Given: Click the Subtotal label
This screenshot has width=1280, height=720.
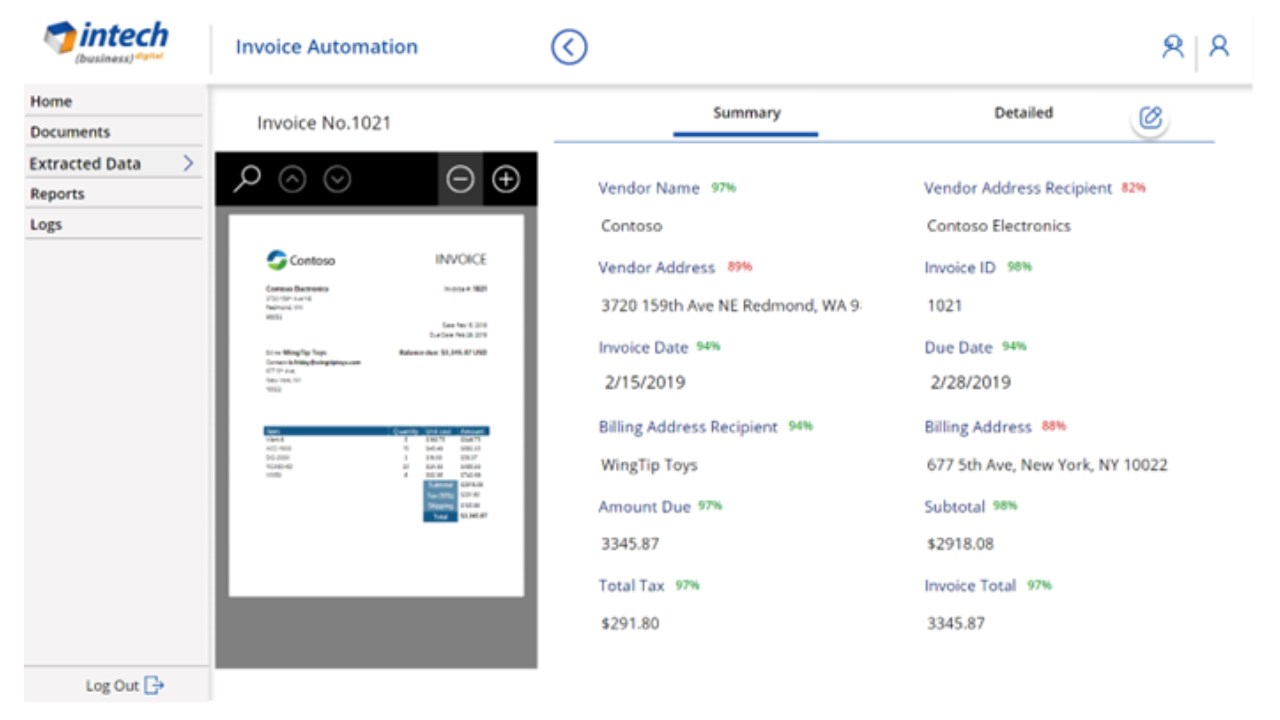Looking at the screenshot, I should click(x=954, y=507).
